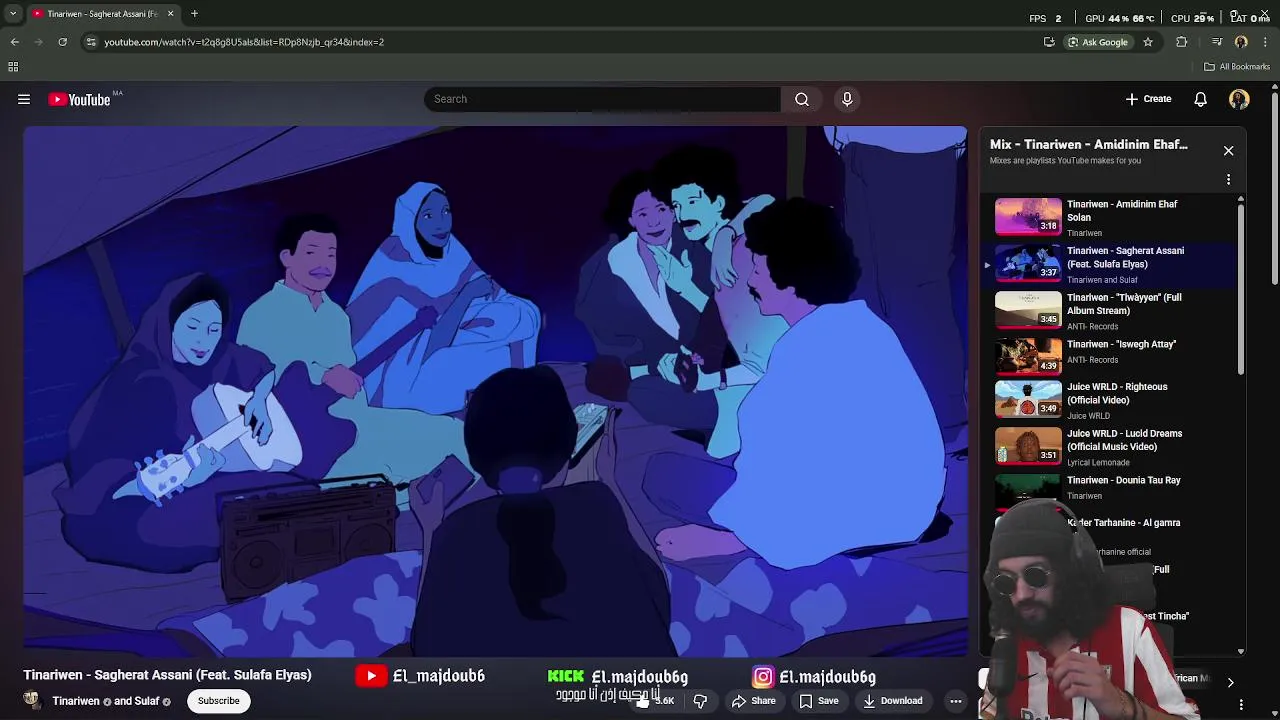Start voice search with microphone icon

click(x=847, y=99)
